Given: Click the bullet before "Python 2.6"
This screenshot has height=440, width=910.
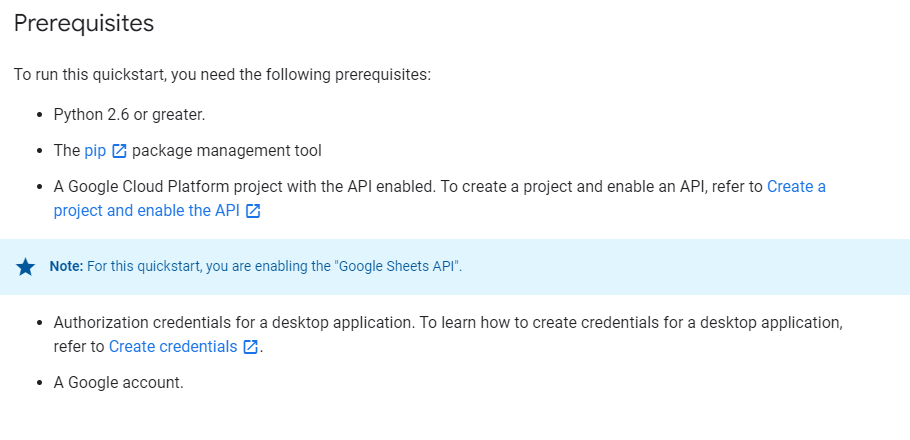Looking at the screenshot, I should pyautogui.click(x=38, y=115).
